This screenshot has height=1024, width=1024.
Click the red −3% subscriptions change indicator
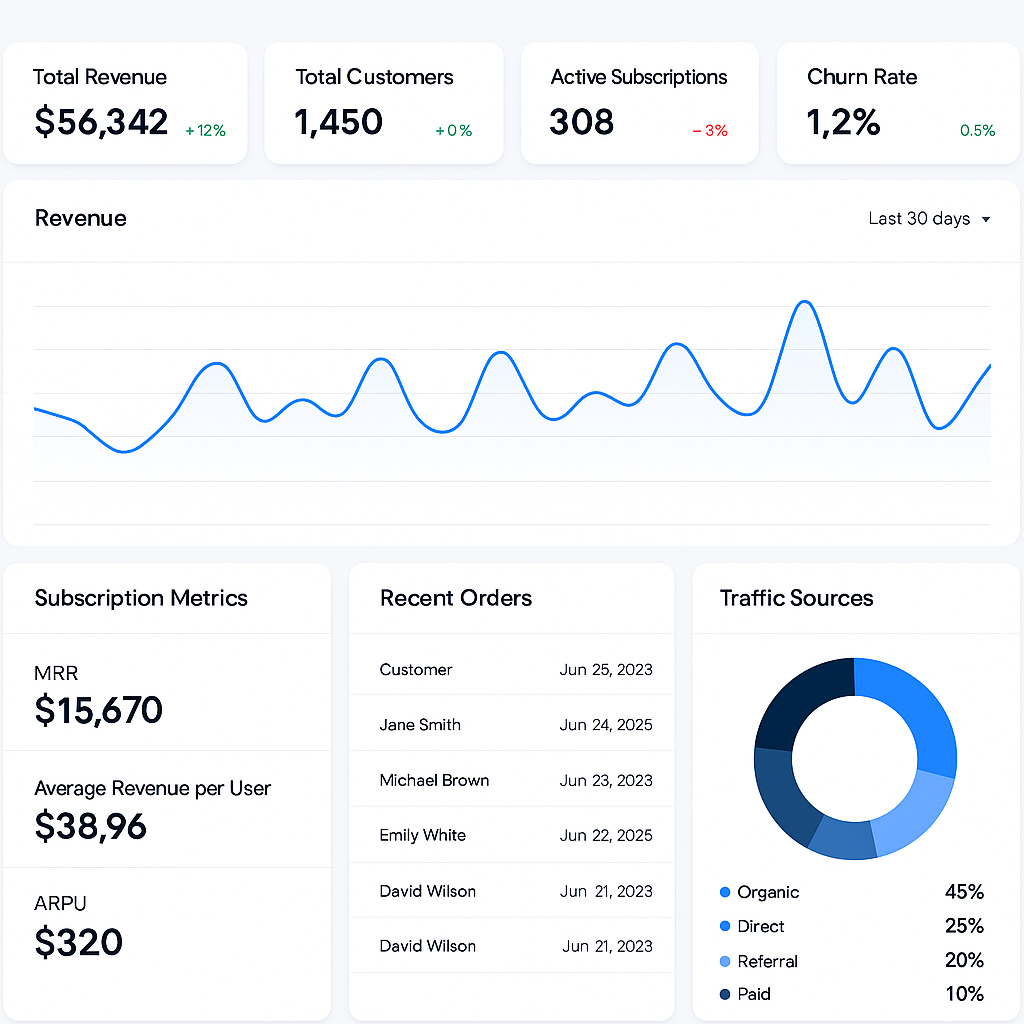[x=710, y=130]
